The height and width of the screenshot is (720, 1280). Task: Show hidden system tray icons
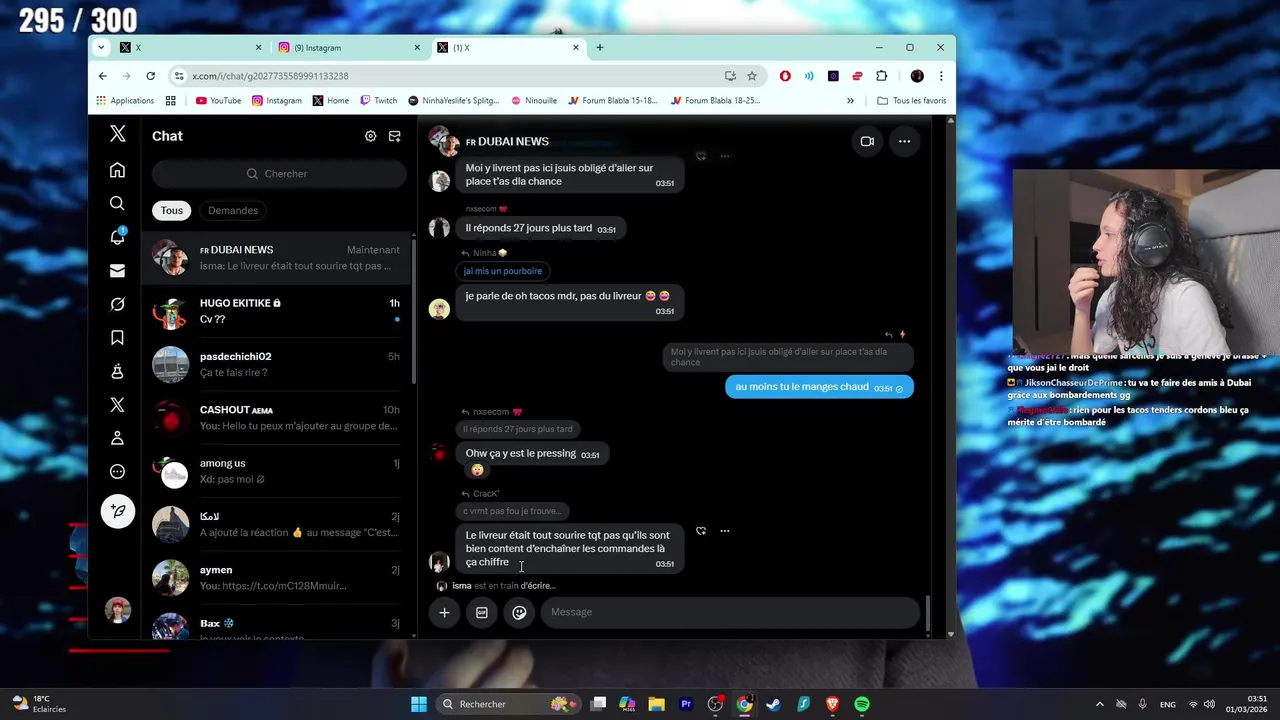pos(1099,704)
